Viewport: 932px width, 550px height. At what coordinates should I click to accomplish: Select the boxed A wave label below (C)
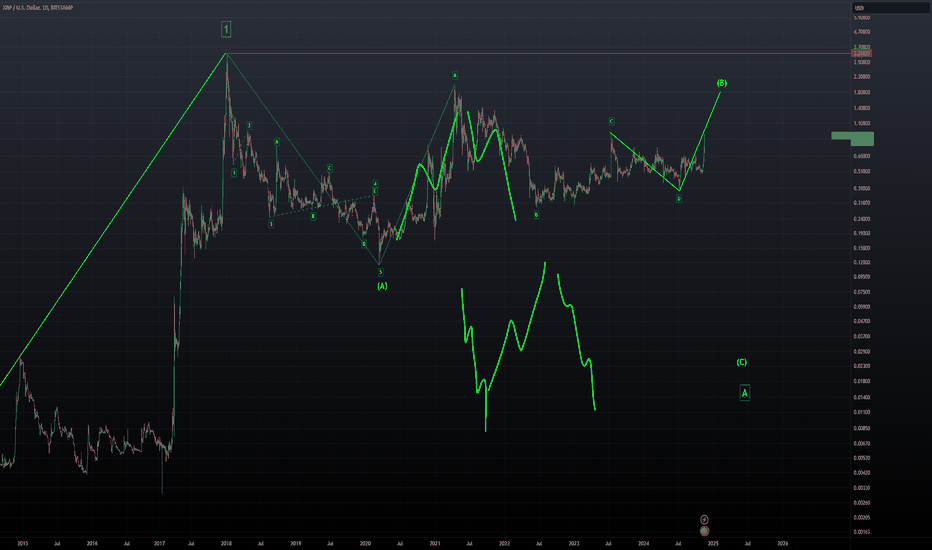tap(745, 392)
